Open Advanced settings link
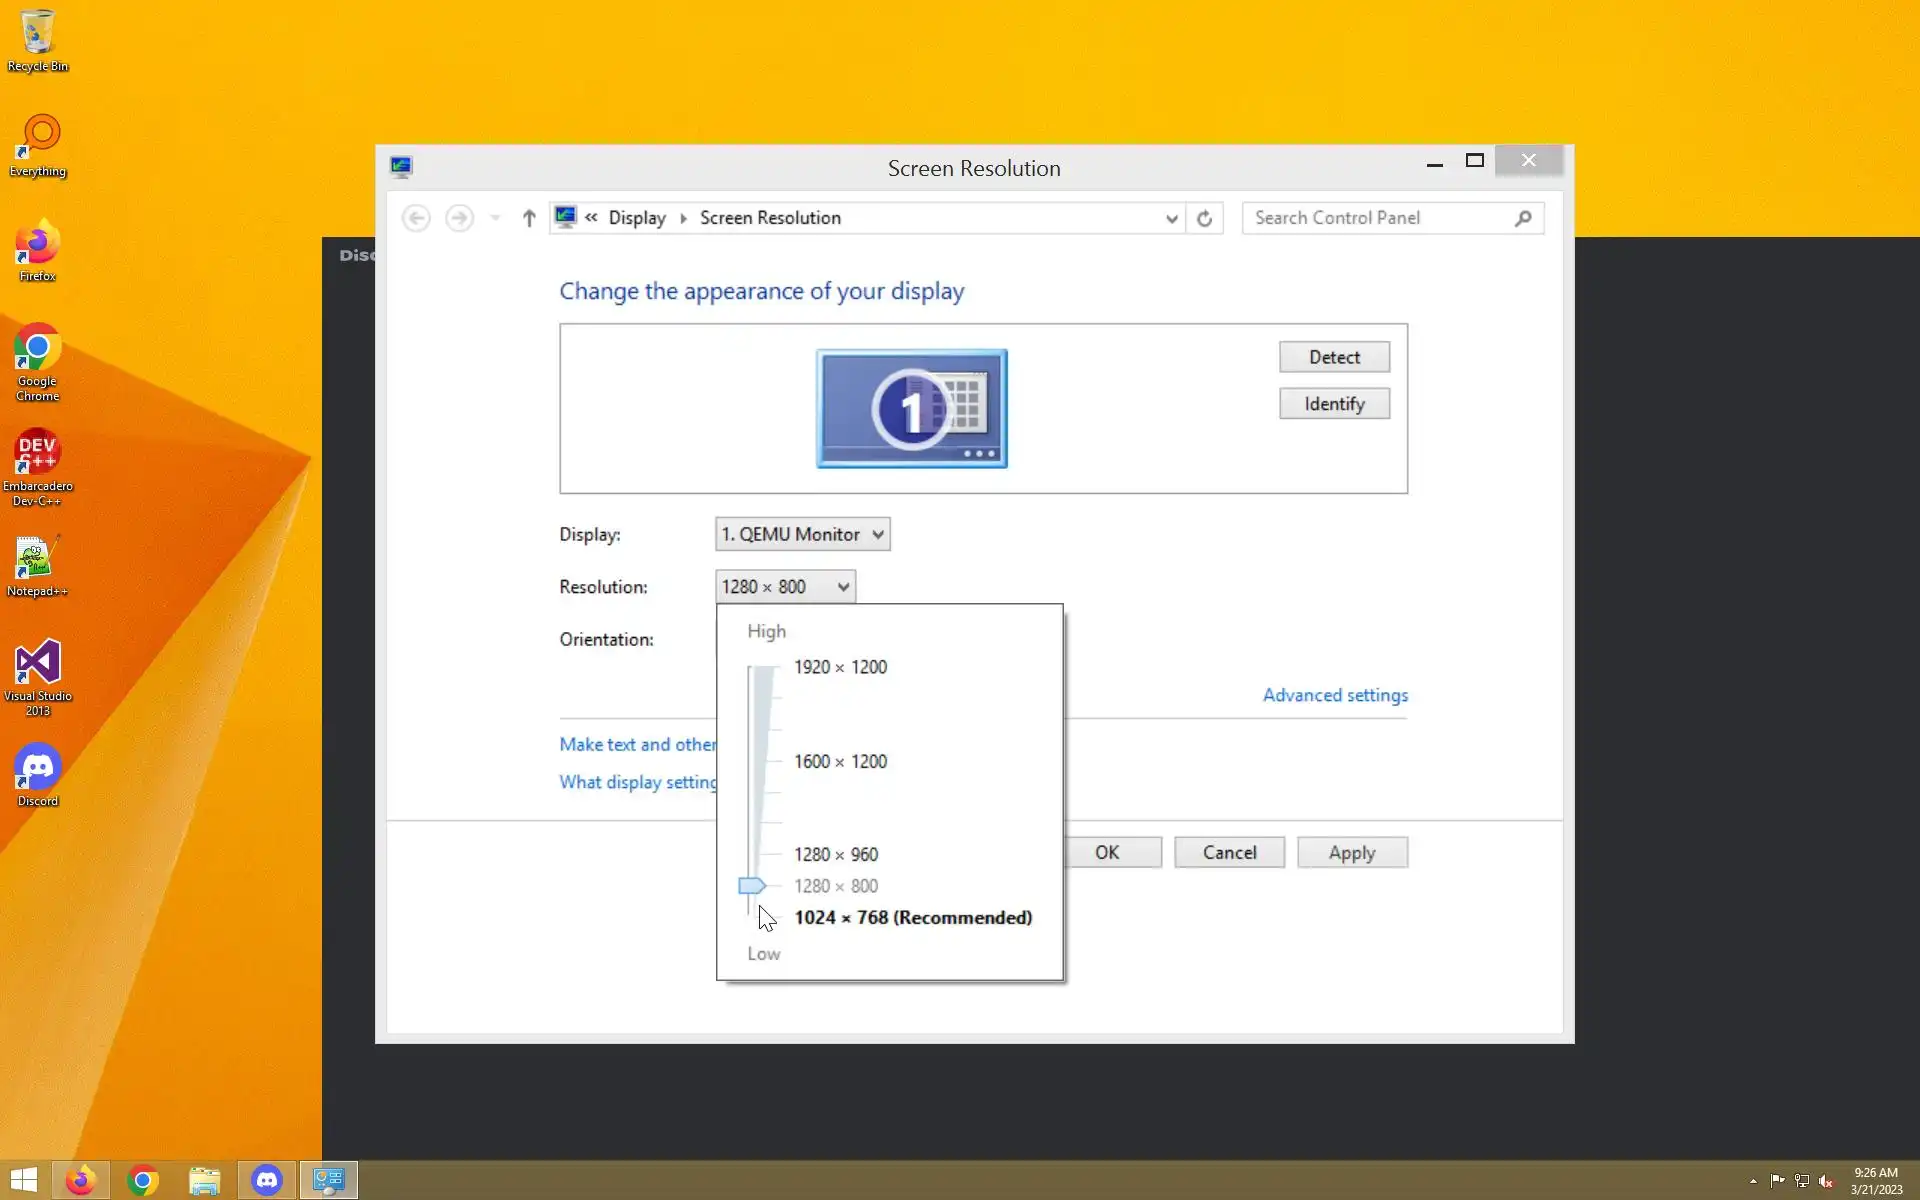1920x1200 pixels. pyautogui.click(x=1334, y=695)
